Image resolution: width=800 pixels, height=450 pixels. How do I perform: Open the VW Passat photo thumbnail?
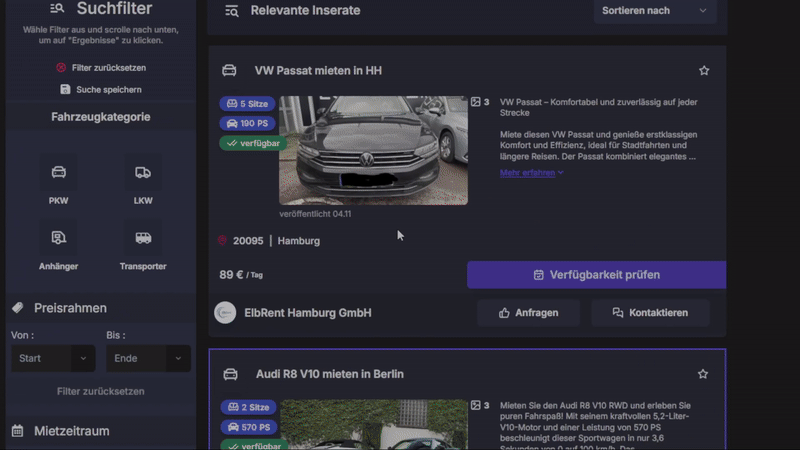tap(373, 151)
